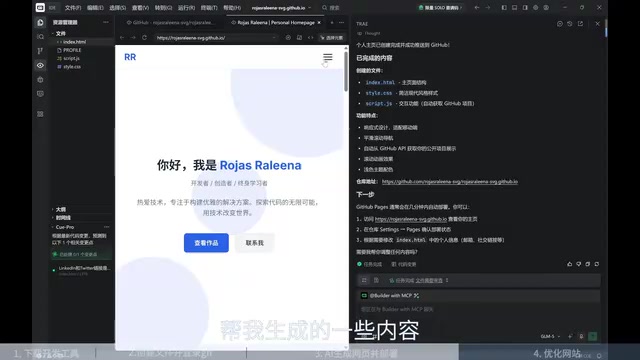Close the TRAE chat panel
The image size is (640, 360).
(598, 24)
